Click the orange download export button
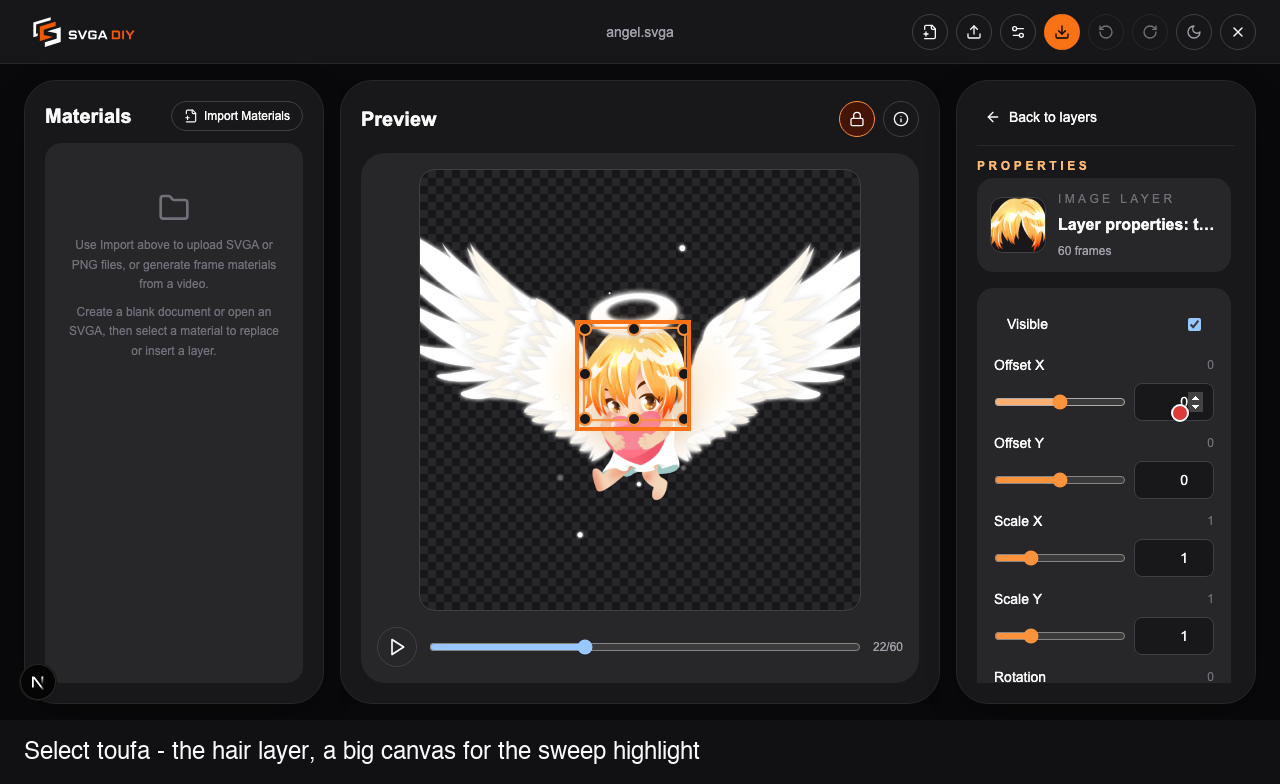The height and width of the screenshot is (784, 1280). (x=1062, y=32)
